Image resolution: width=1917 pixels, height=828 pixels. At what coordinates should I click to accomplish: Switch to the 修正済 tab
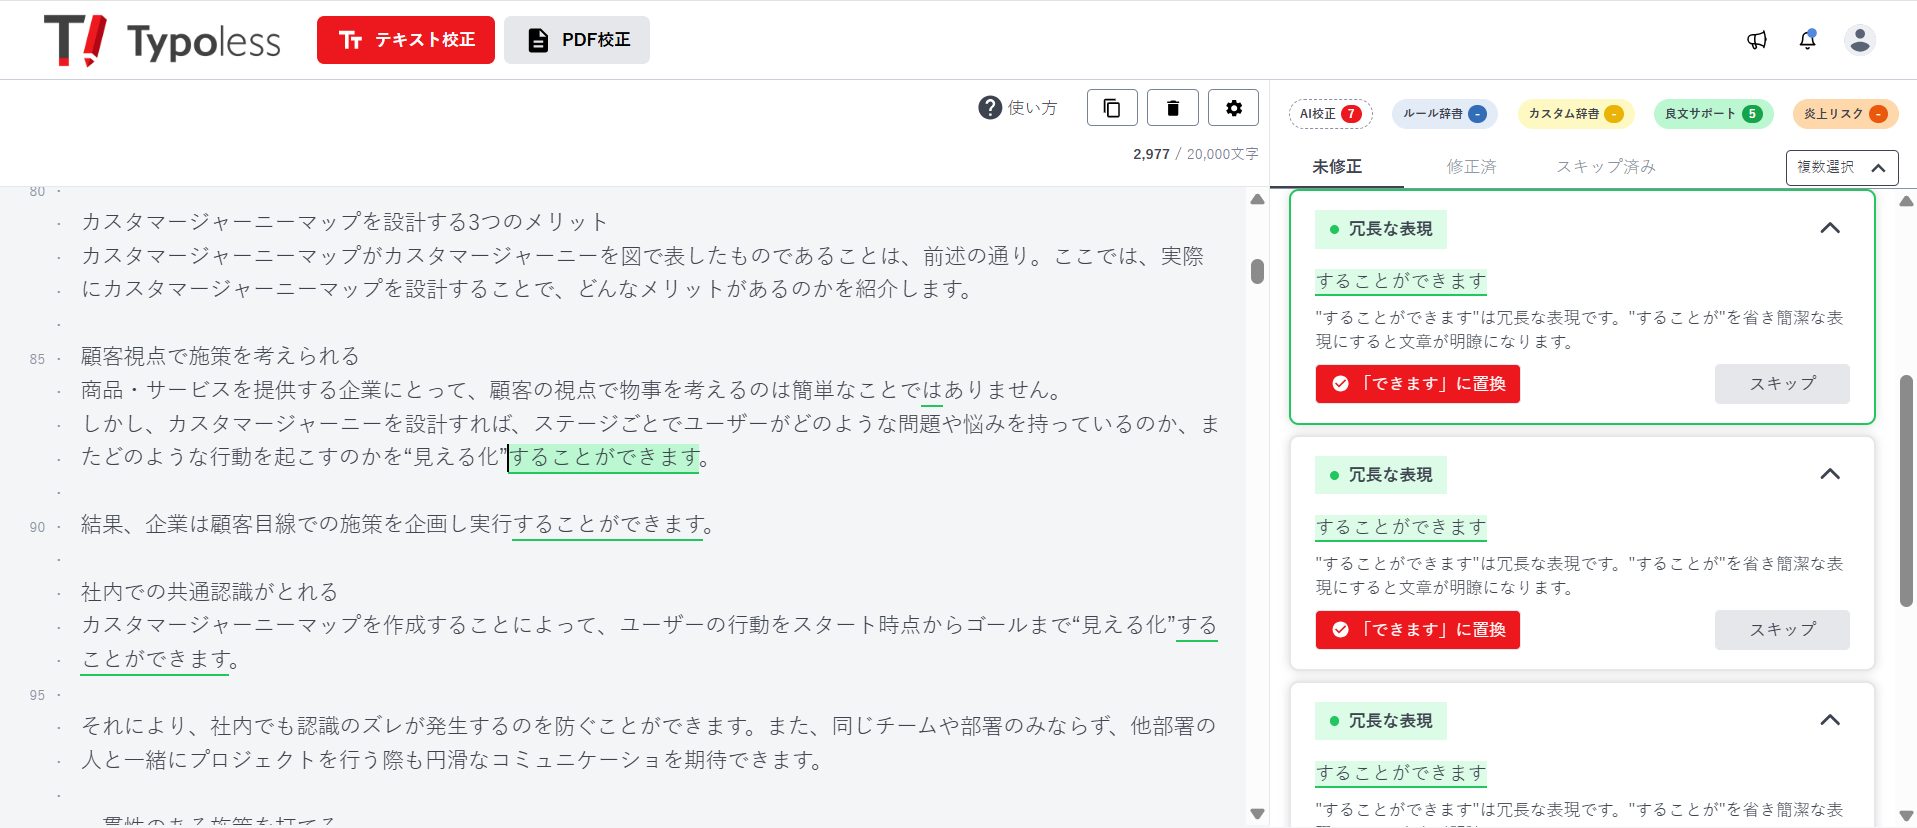coord(1471,167)
